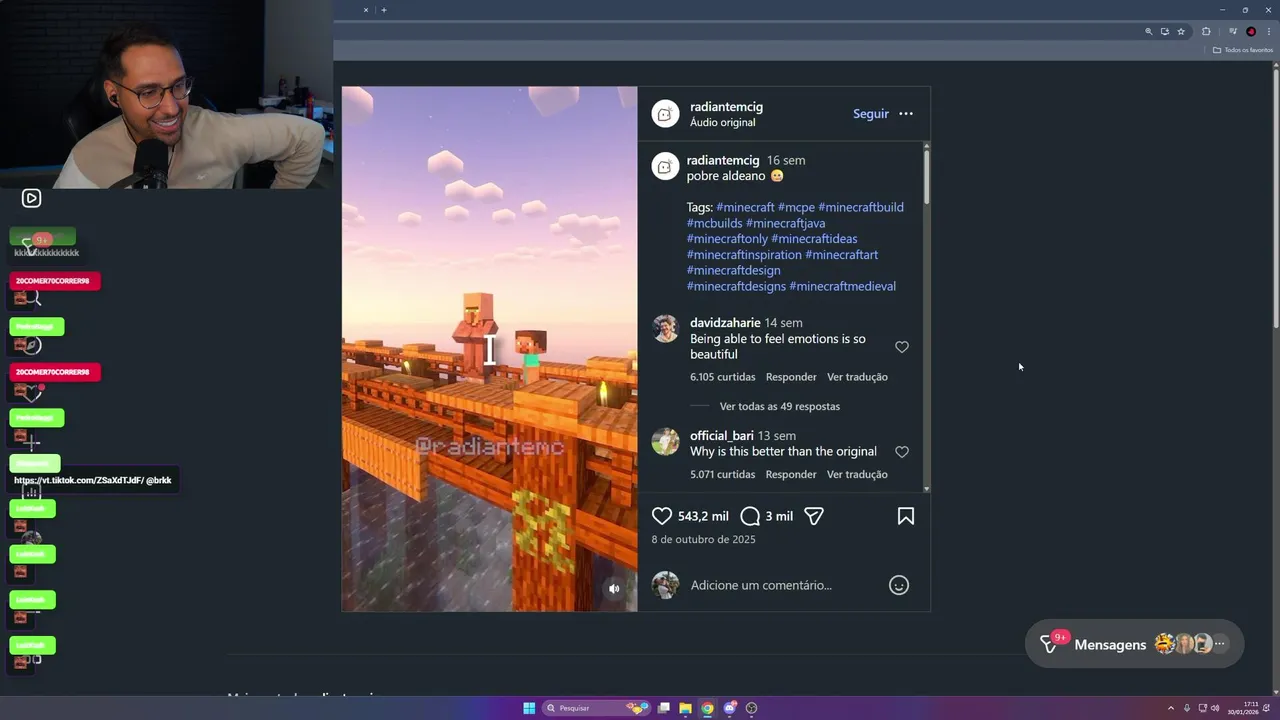Click the comments panel scrollbar
The image size is (1280, 720).
[927, 176]
